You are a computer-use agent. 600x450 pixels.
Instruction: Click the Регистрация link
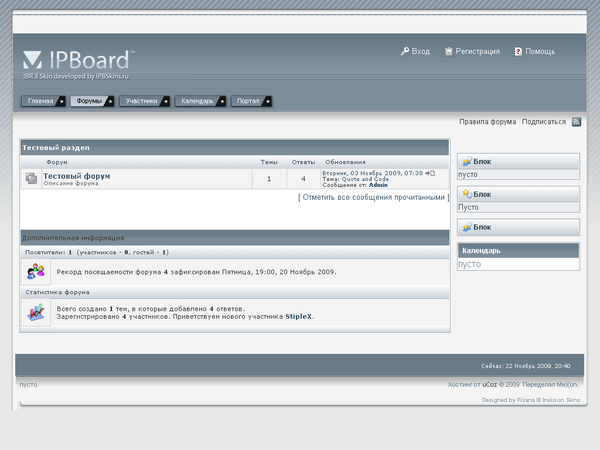point(478,51)
